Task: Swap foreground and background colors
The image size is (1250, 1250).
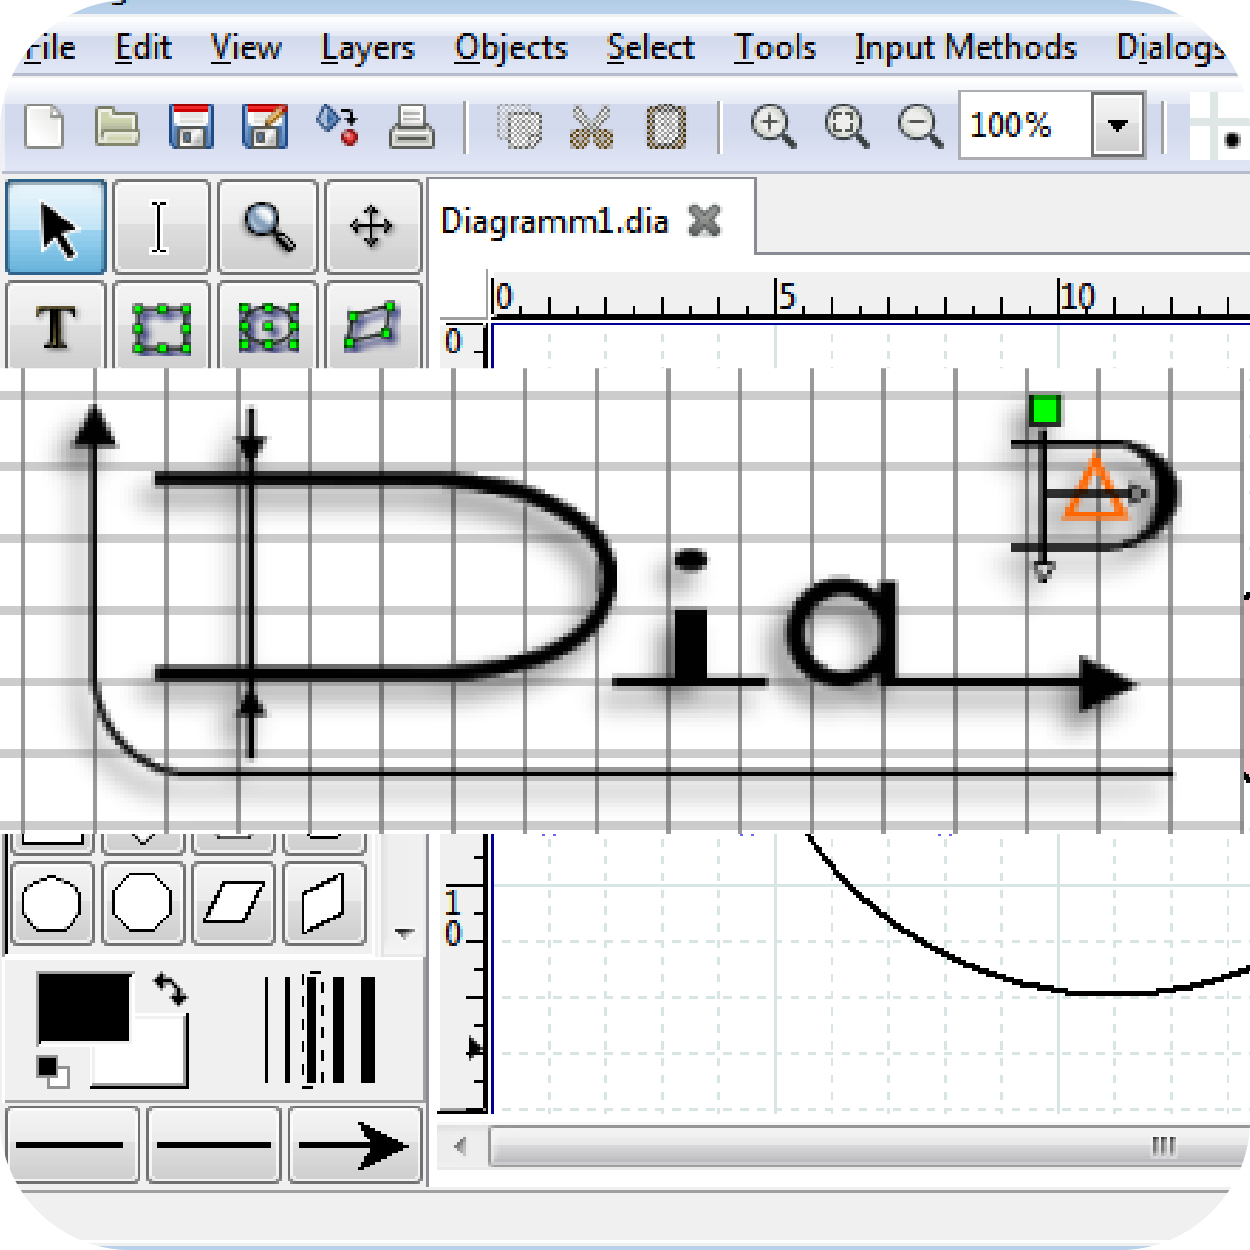Action: point(171,989)
